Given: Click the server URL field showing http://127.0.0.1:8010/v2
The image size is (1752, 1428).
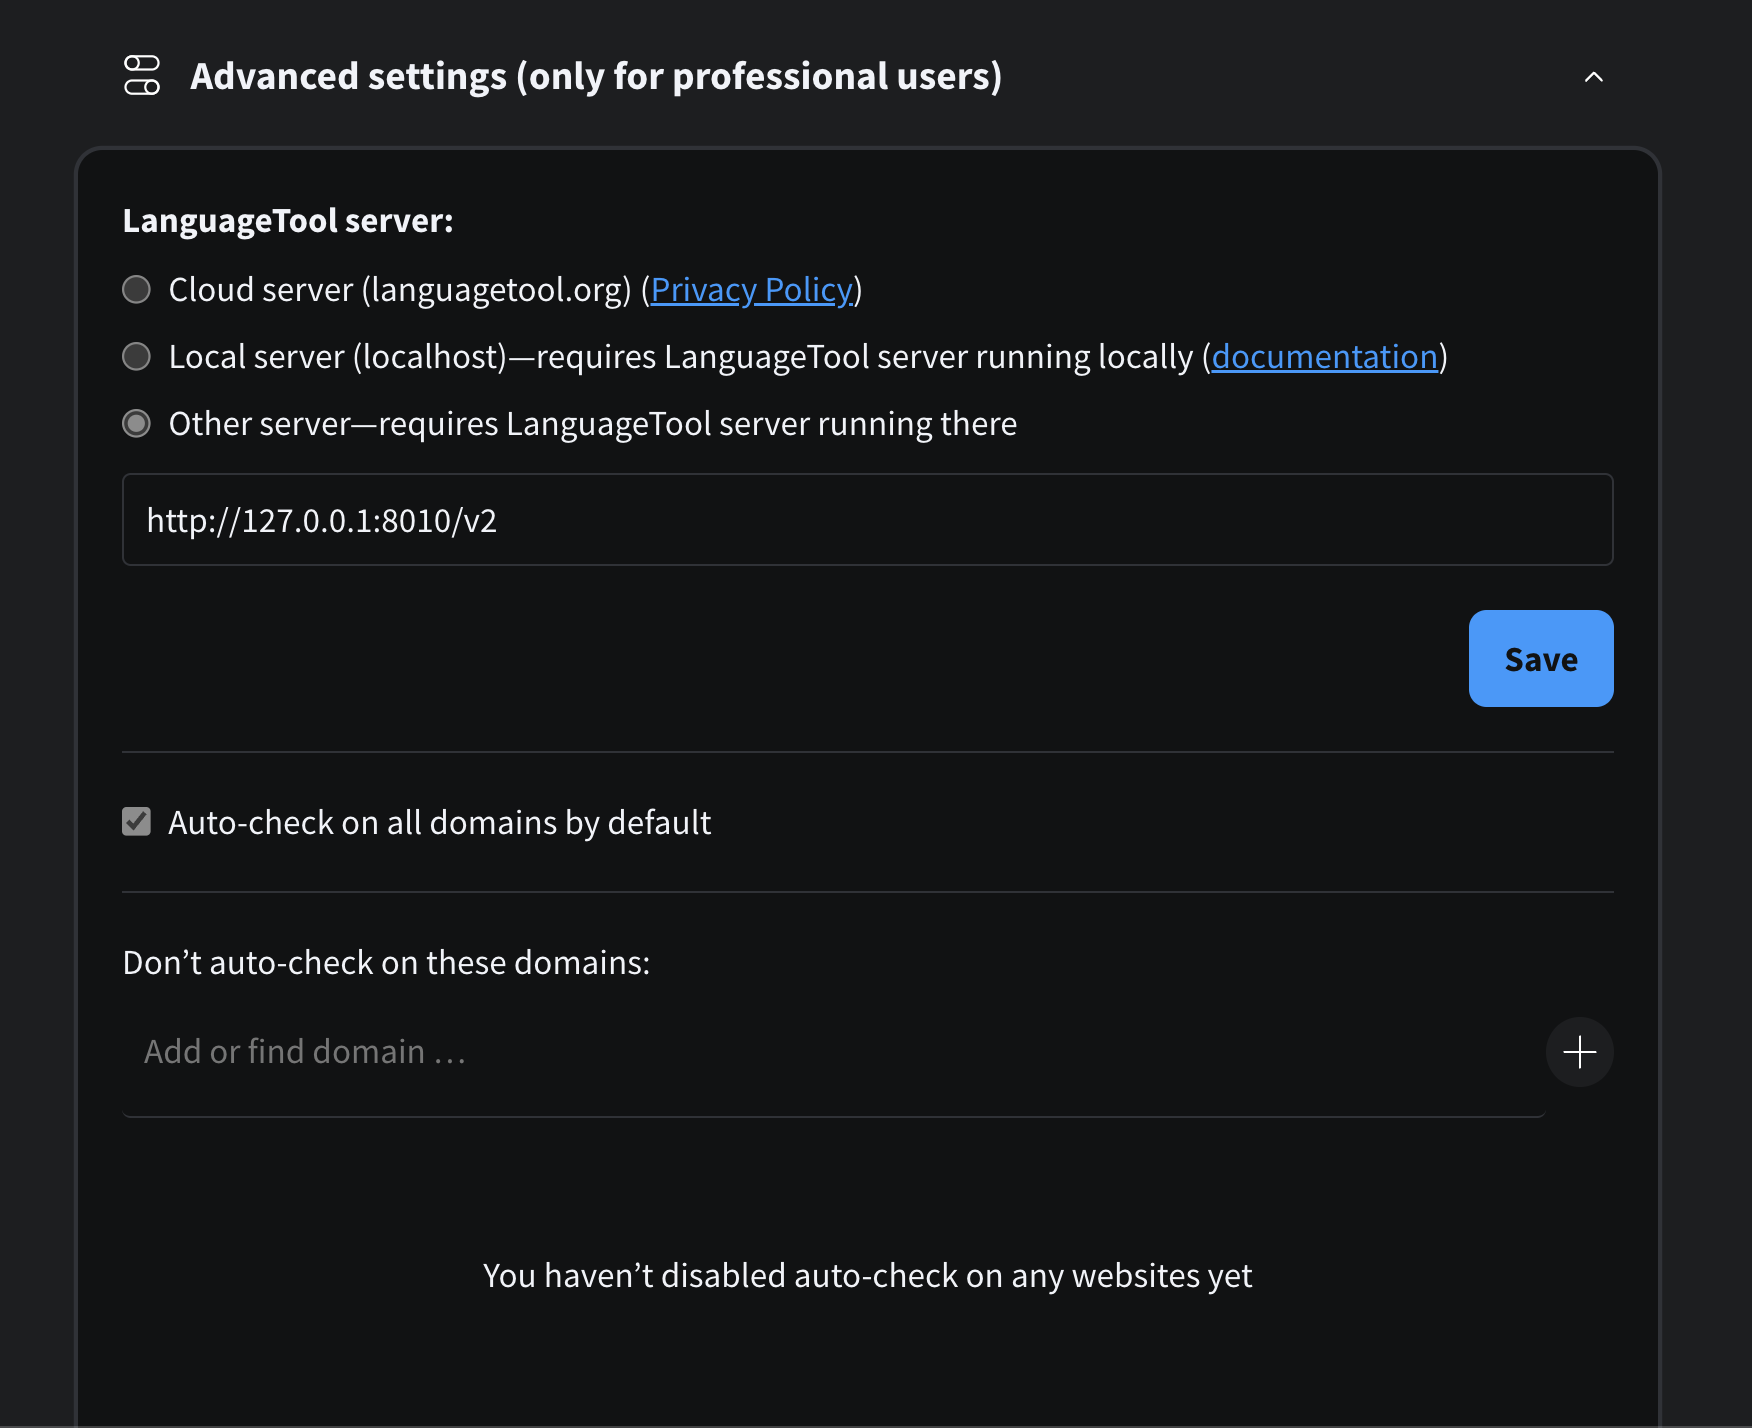Looking at the screenshot, I should pos(868,520).
